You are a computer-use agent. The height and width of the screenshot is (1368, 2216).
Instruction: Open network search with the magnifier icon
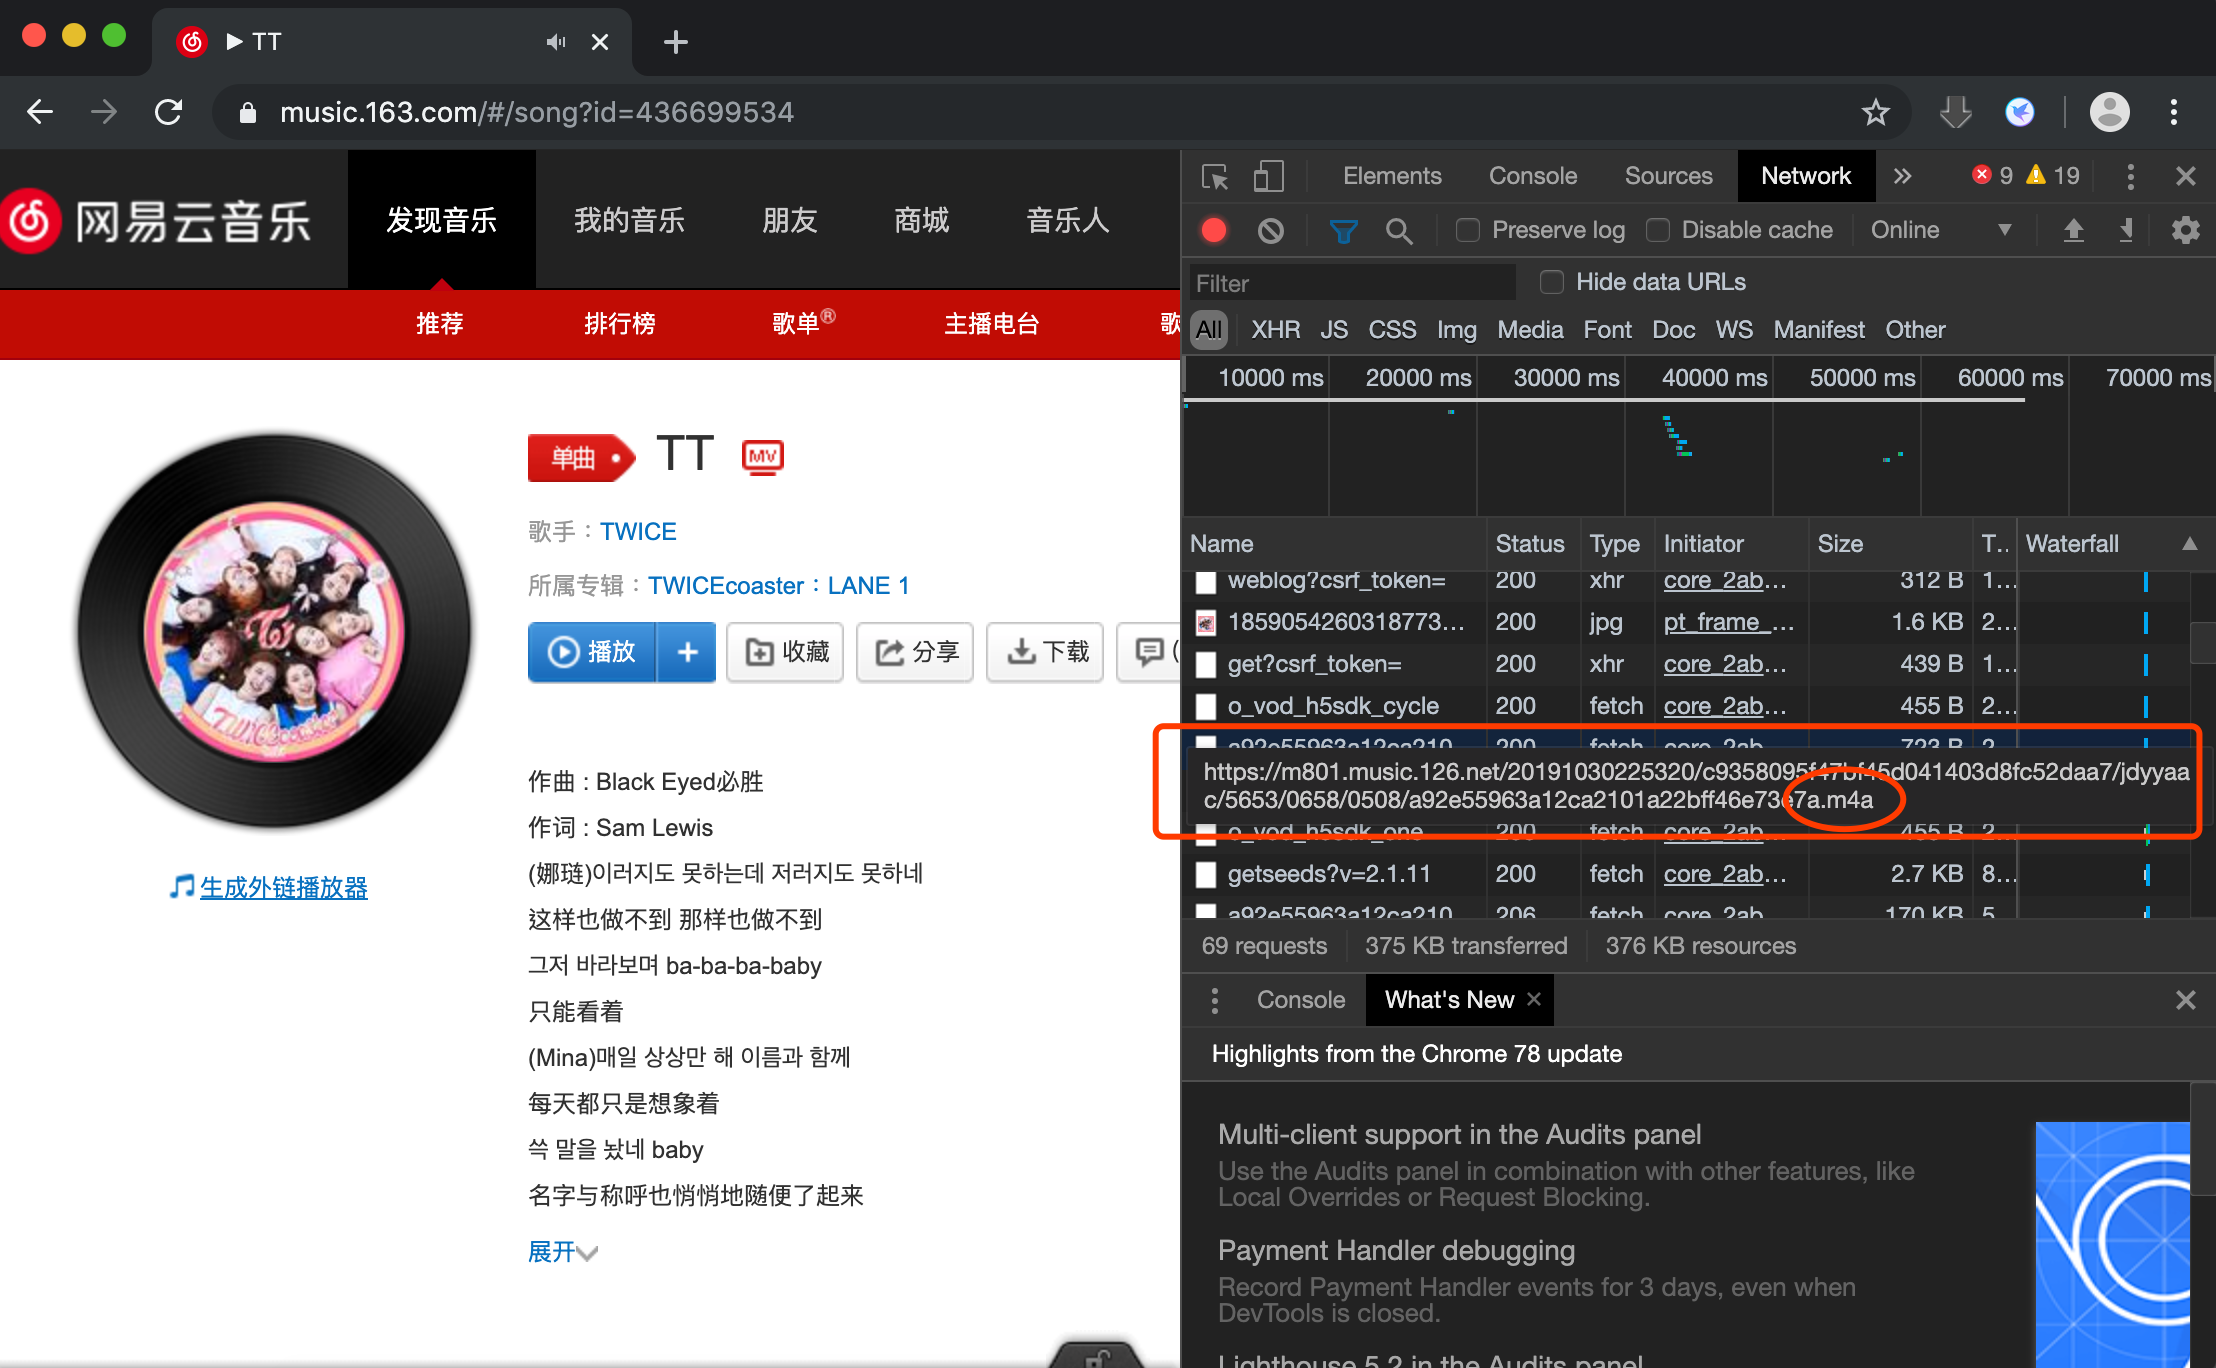1399,231
